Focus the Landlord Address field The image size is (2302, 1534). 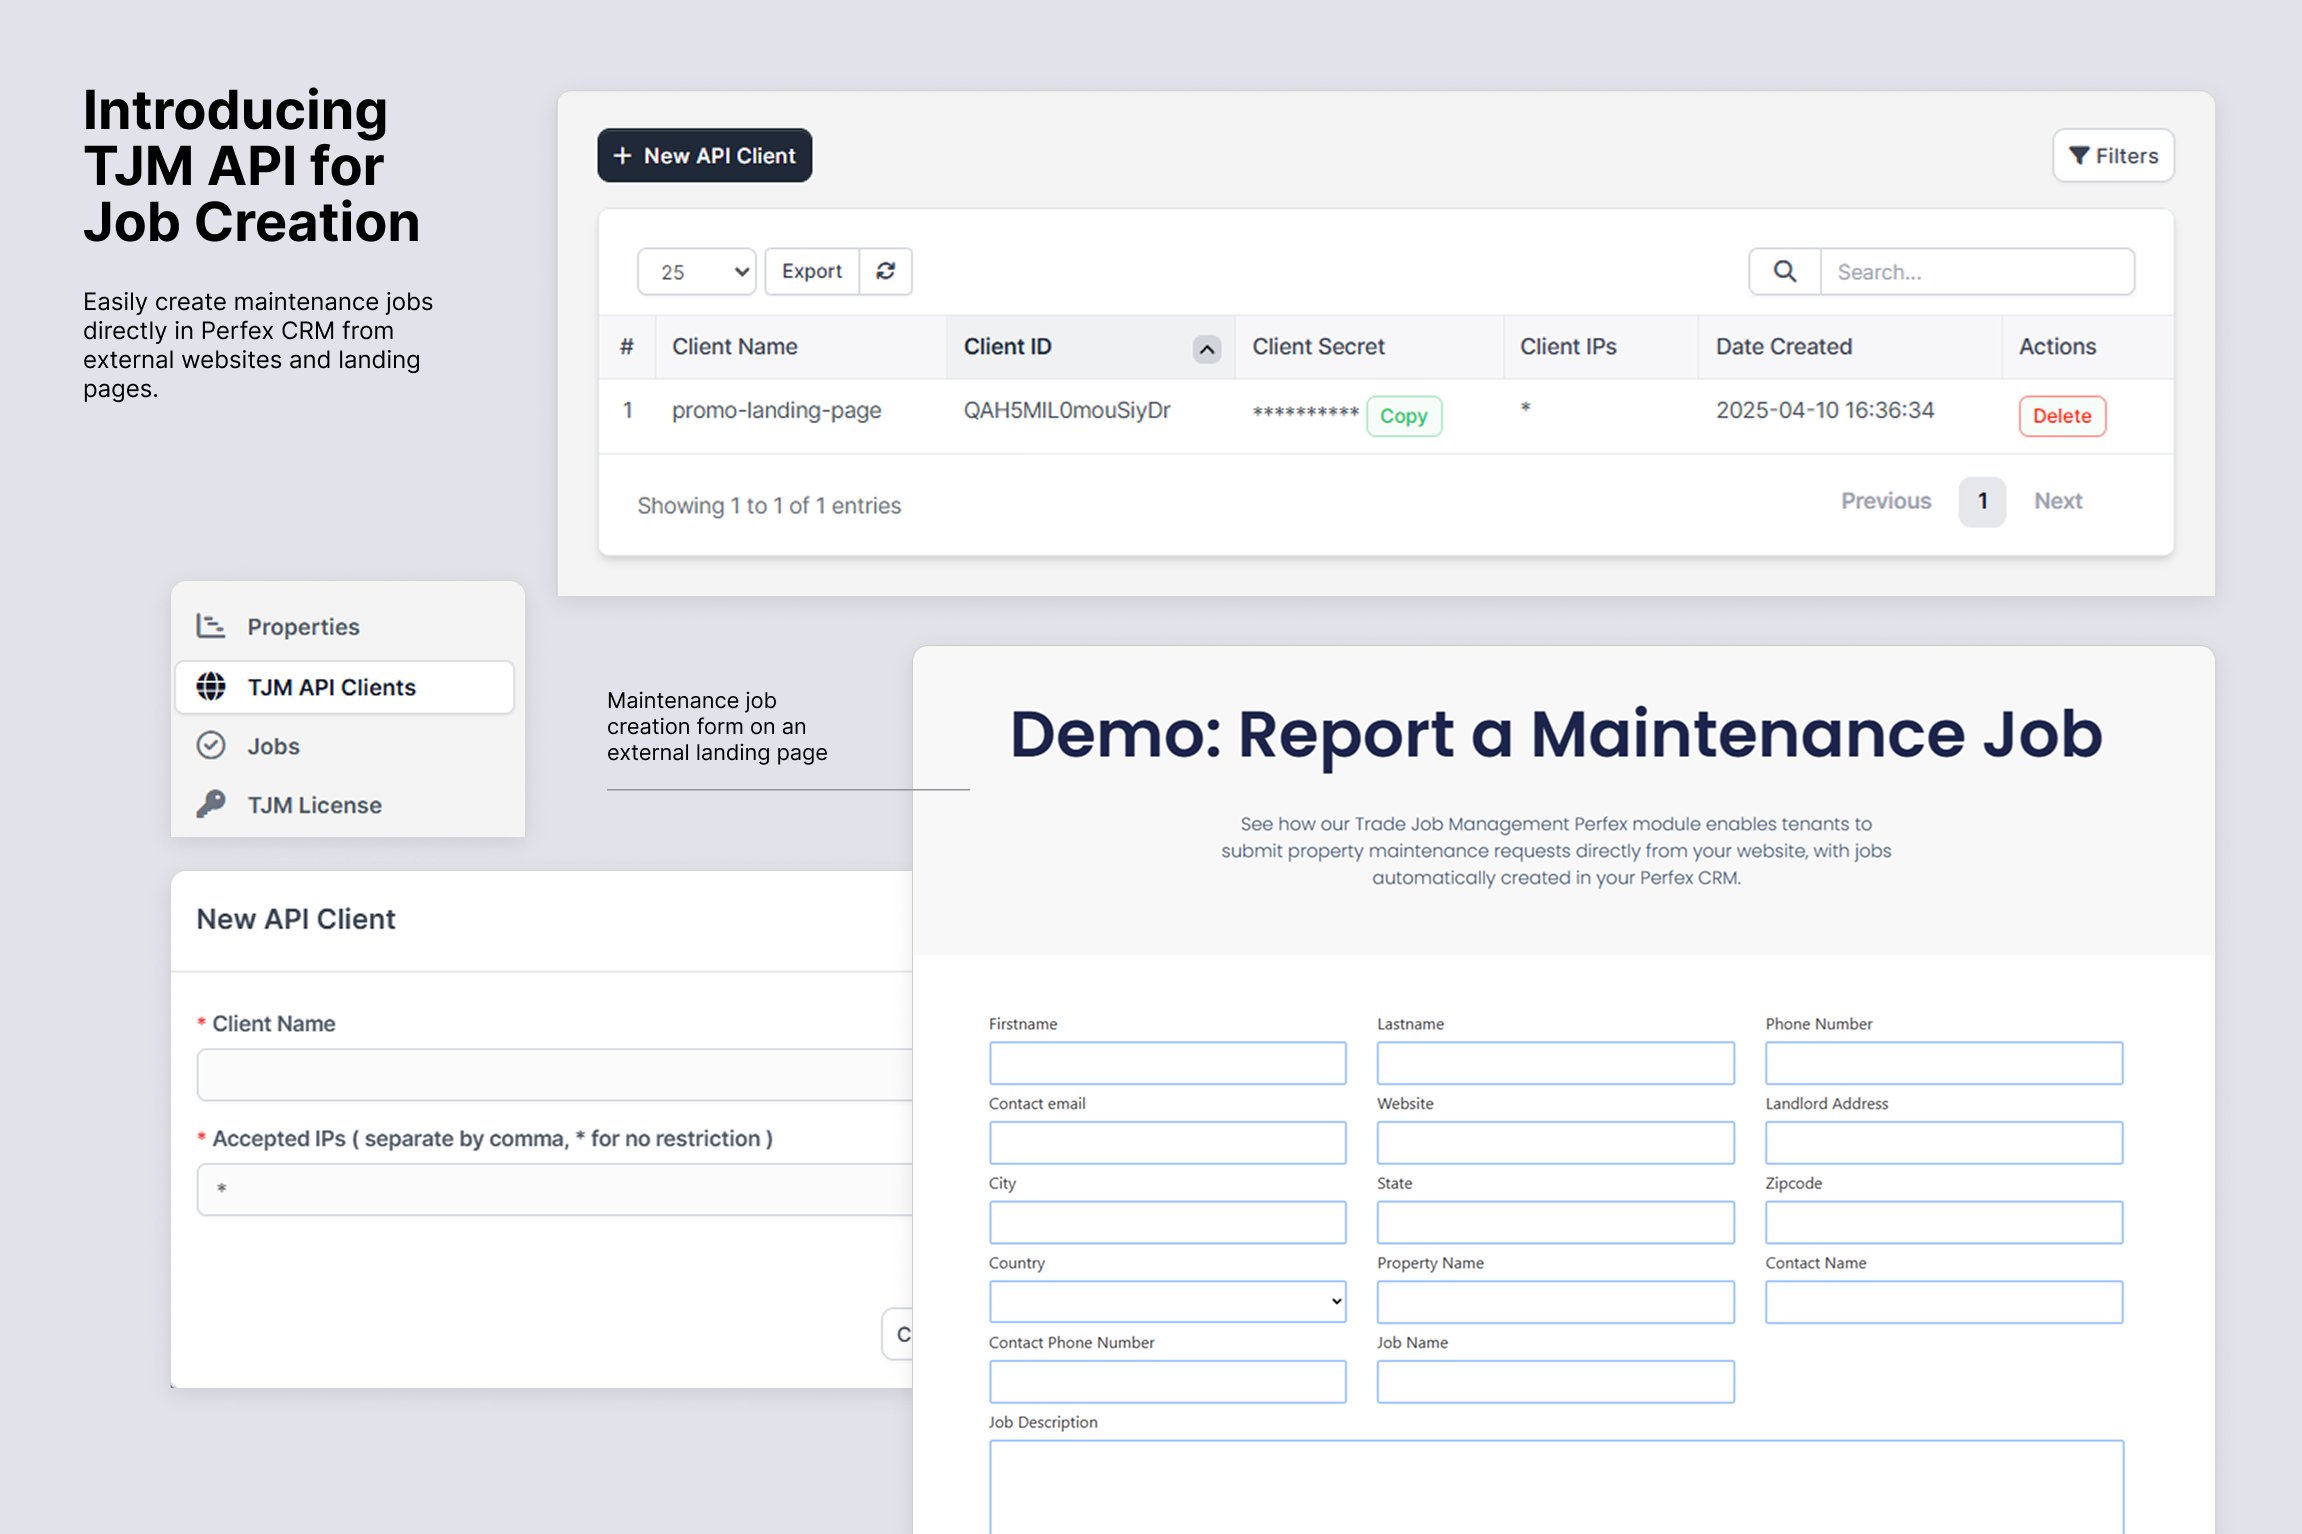1944,1143
